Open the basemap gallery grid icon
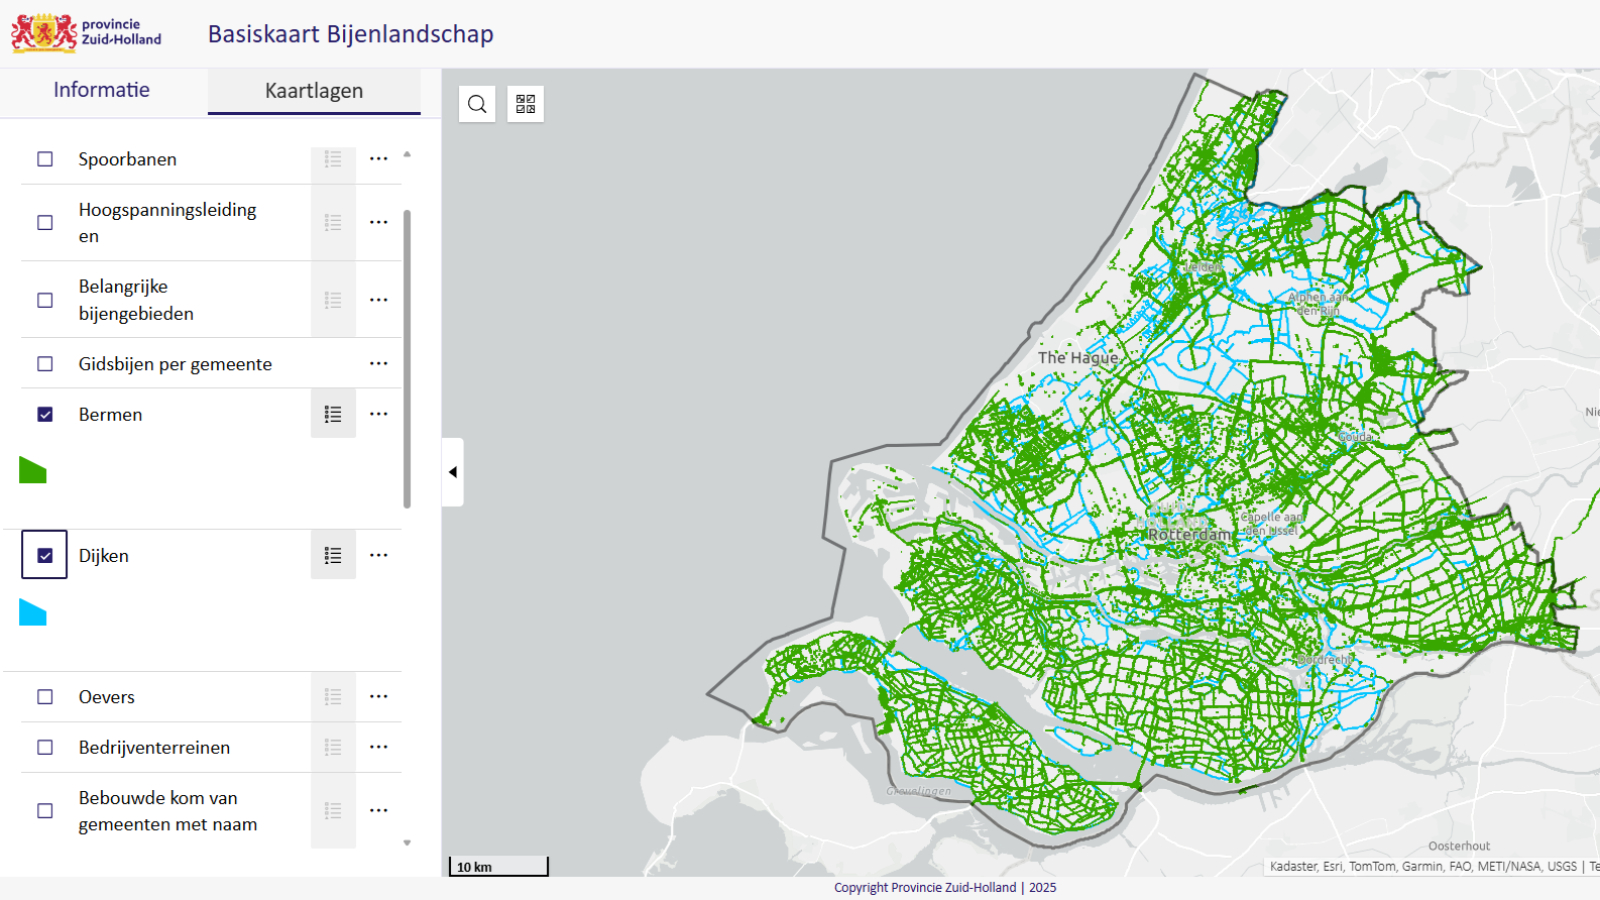The height and width of the screenshot is (900, 1600). pos(525,104)
